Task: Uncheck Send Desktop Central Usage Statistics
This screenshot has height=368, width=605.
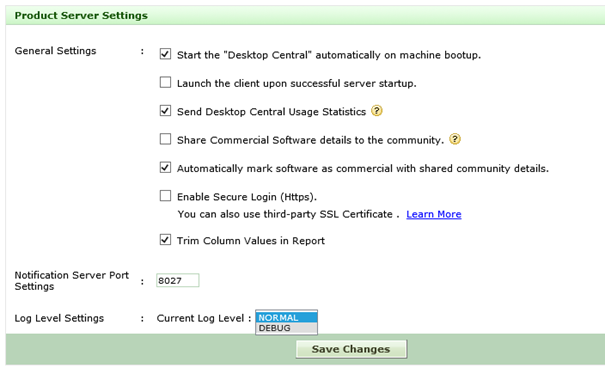Action: point(165,111)
